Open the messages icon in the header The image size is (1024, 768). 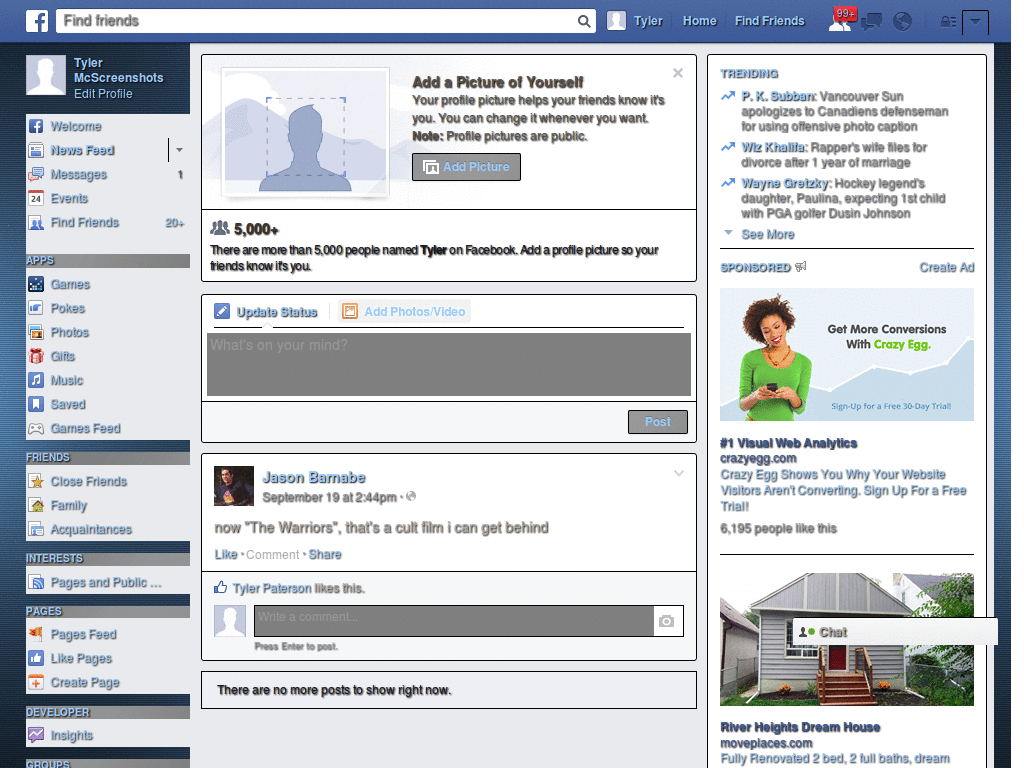871,22
